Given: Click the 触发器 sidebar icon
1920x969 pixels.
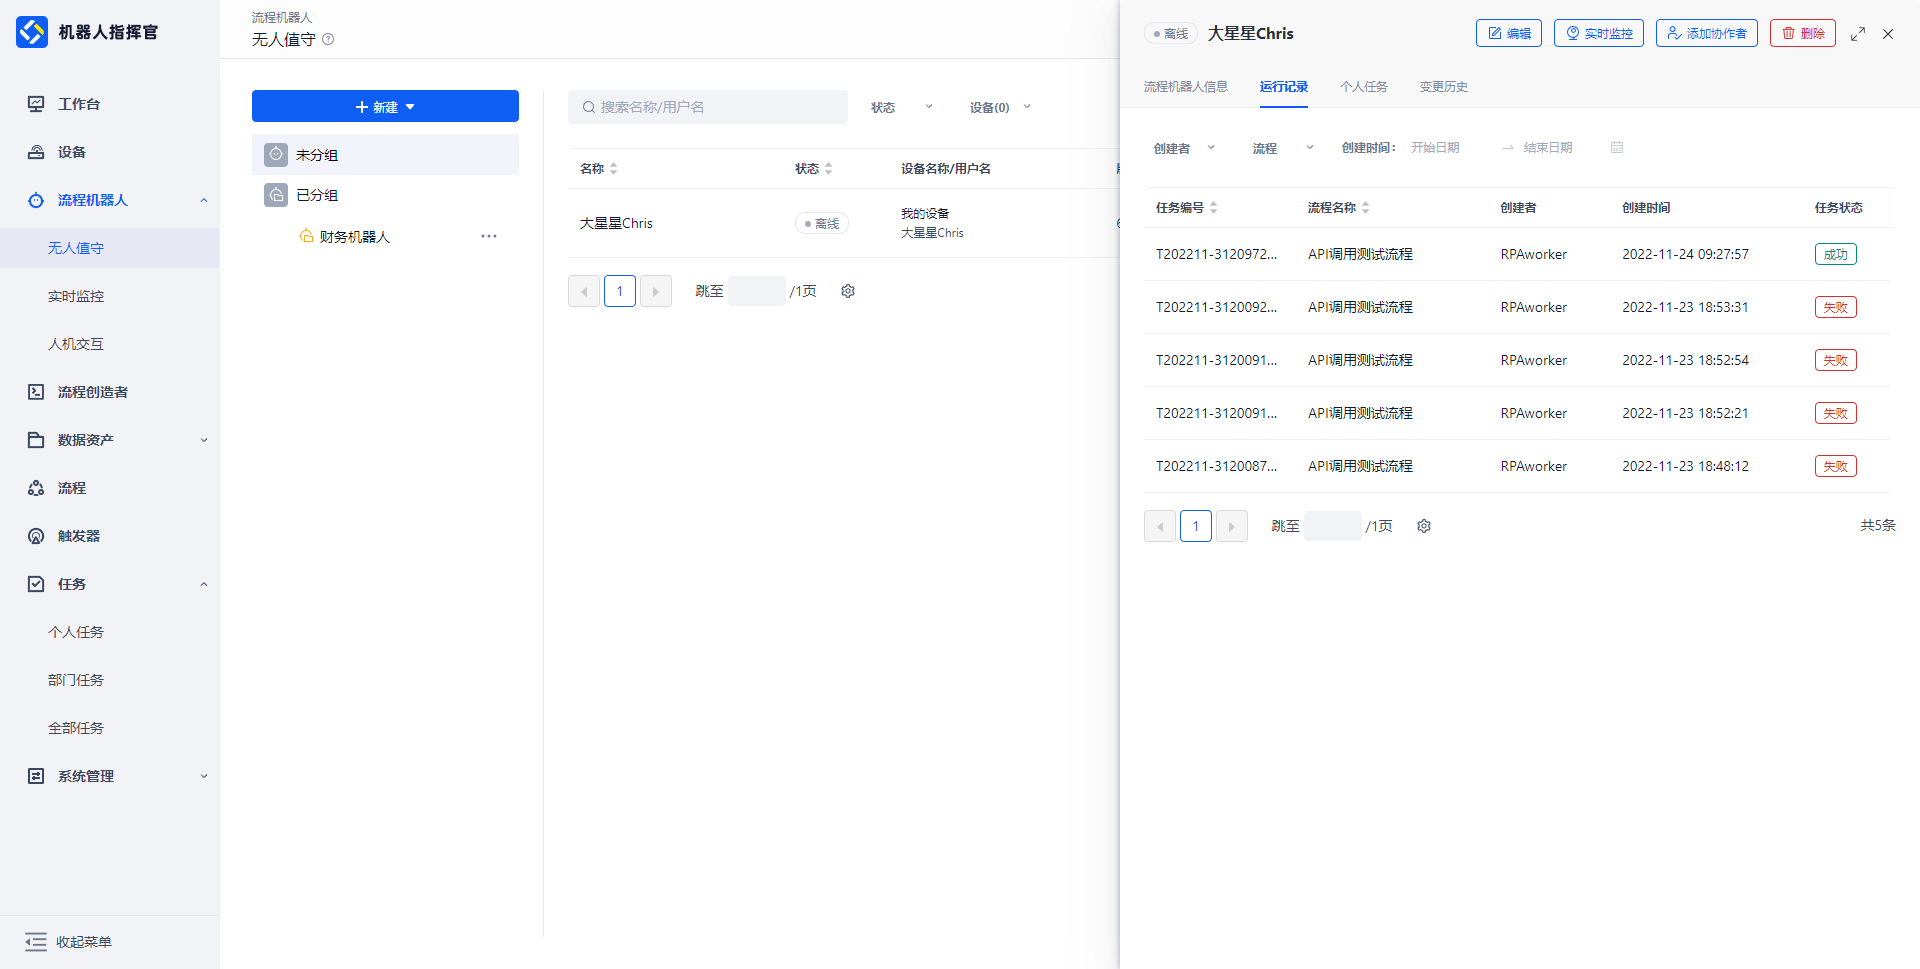Looking at the screenshot, I should (x=36, y=536).
